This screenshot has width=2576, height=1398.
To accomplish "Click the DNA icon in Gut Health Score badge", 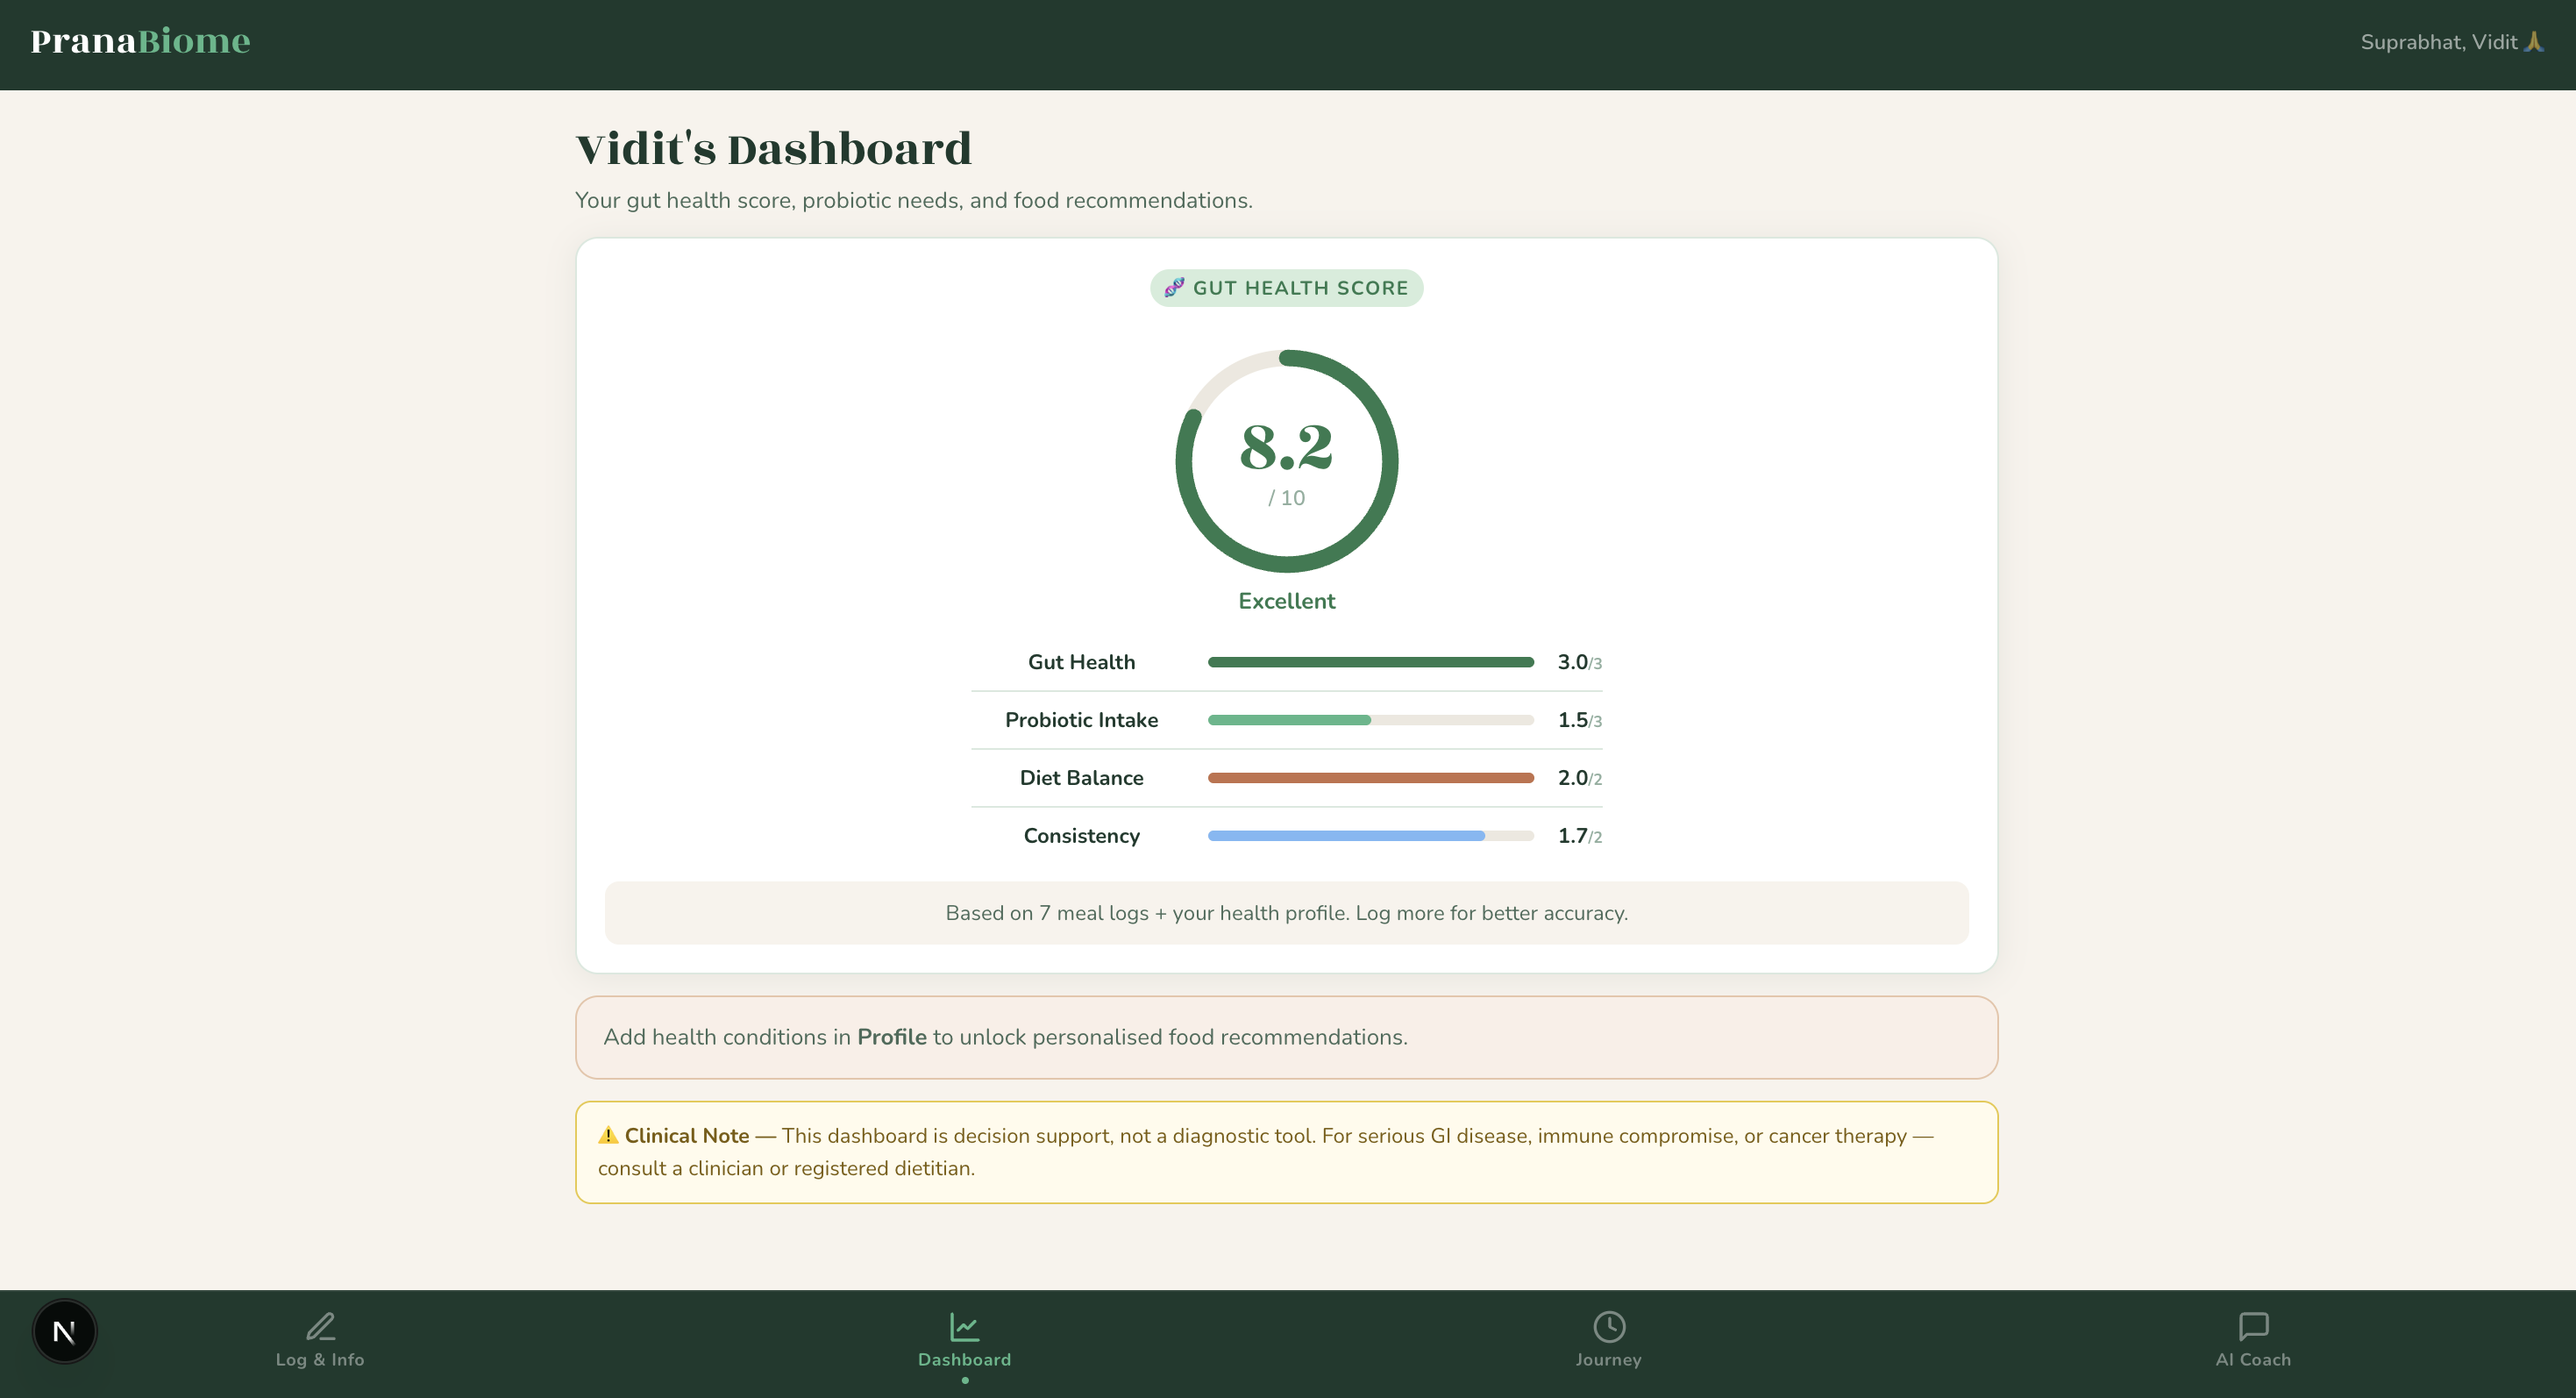I will pos(1174,288).
